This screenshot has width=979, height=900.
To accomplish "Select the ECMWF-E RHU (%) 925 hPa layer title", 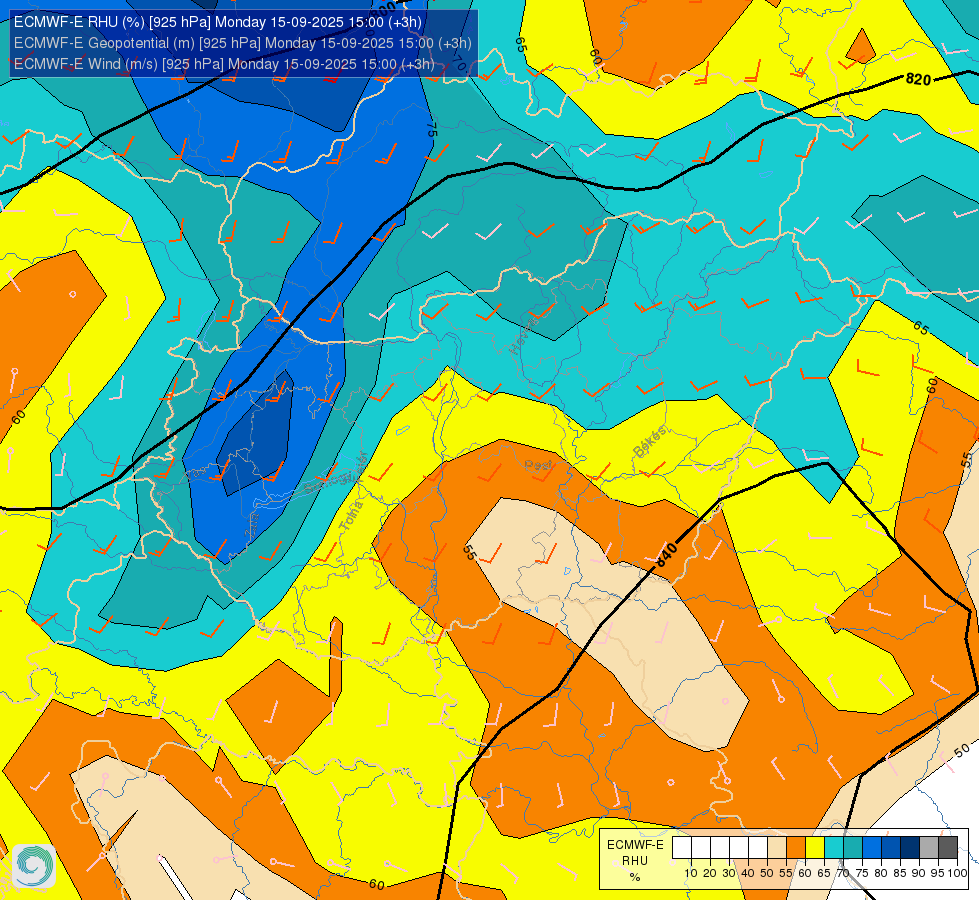I will coord(218,22).
